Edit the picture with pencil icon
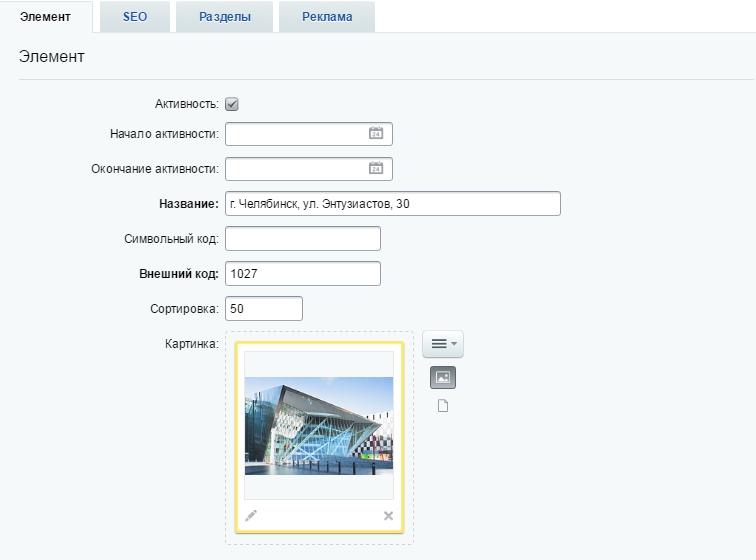Image resolution: width=756 pixels, height=560 pixels. pos(251,516)
